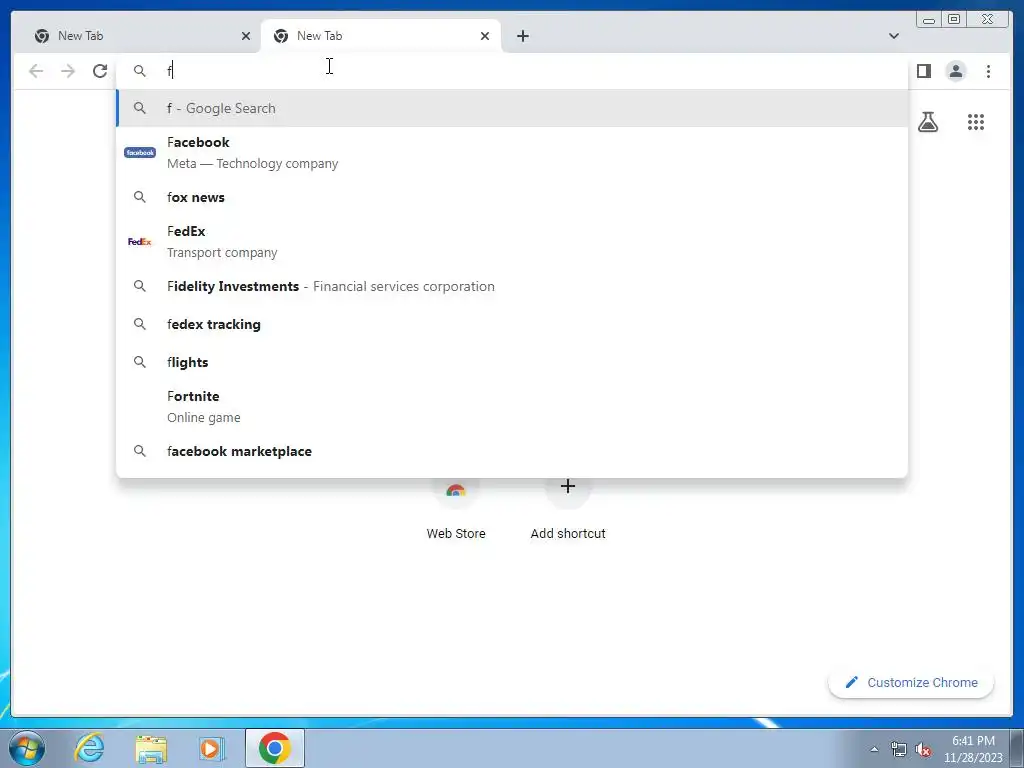
Task: Open the taskbar clock and date
Action: [973, 749]
